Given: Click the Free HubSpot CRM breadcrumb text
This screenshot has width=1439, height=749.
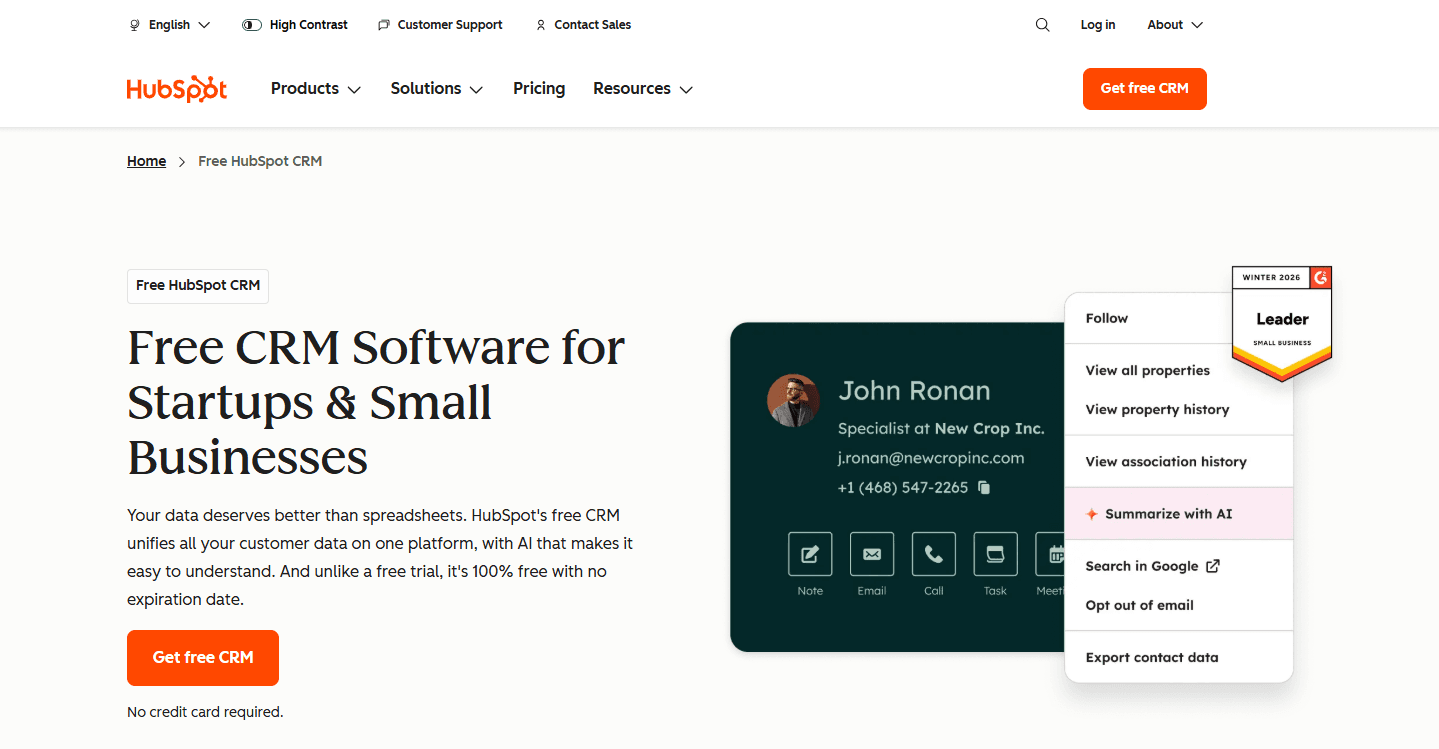Looking at the screenshot, I should [x=260, y=161].
